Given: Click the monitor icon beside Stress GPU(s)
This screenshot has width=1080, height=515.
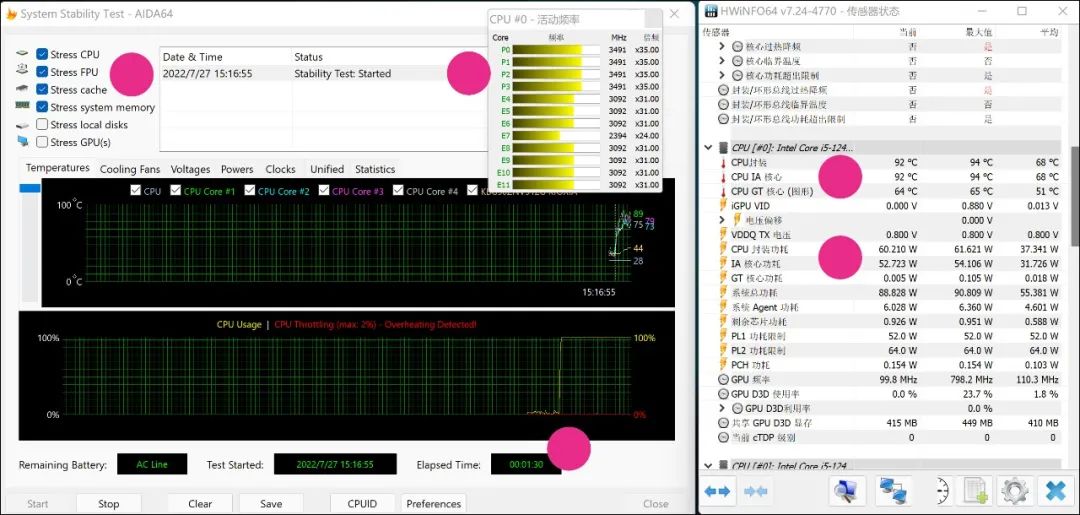Looking at the screenshot, I should pos(23,142).
